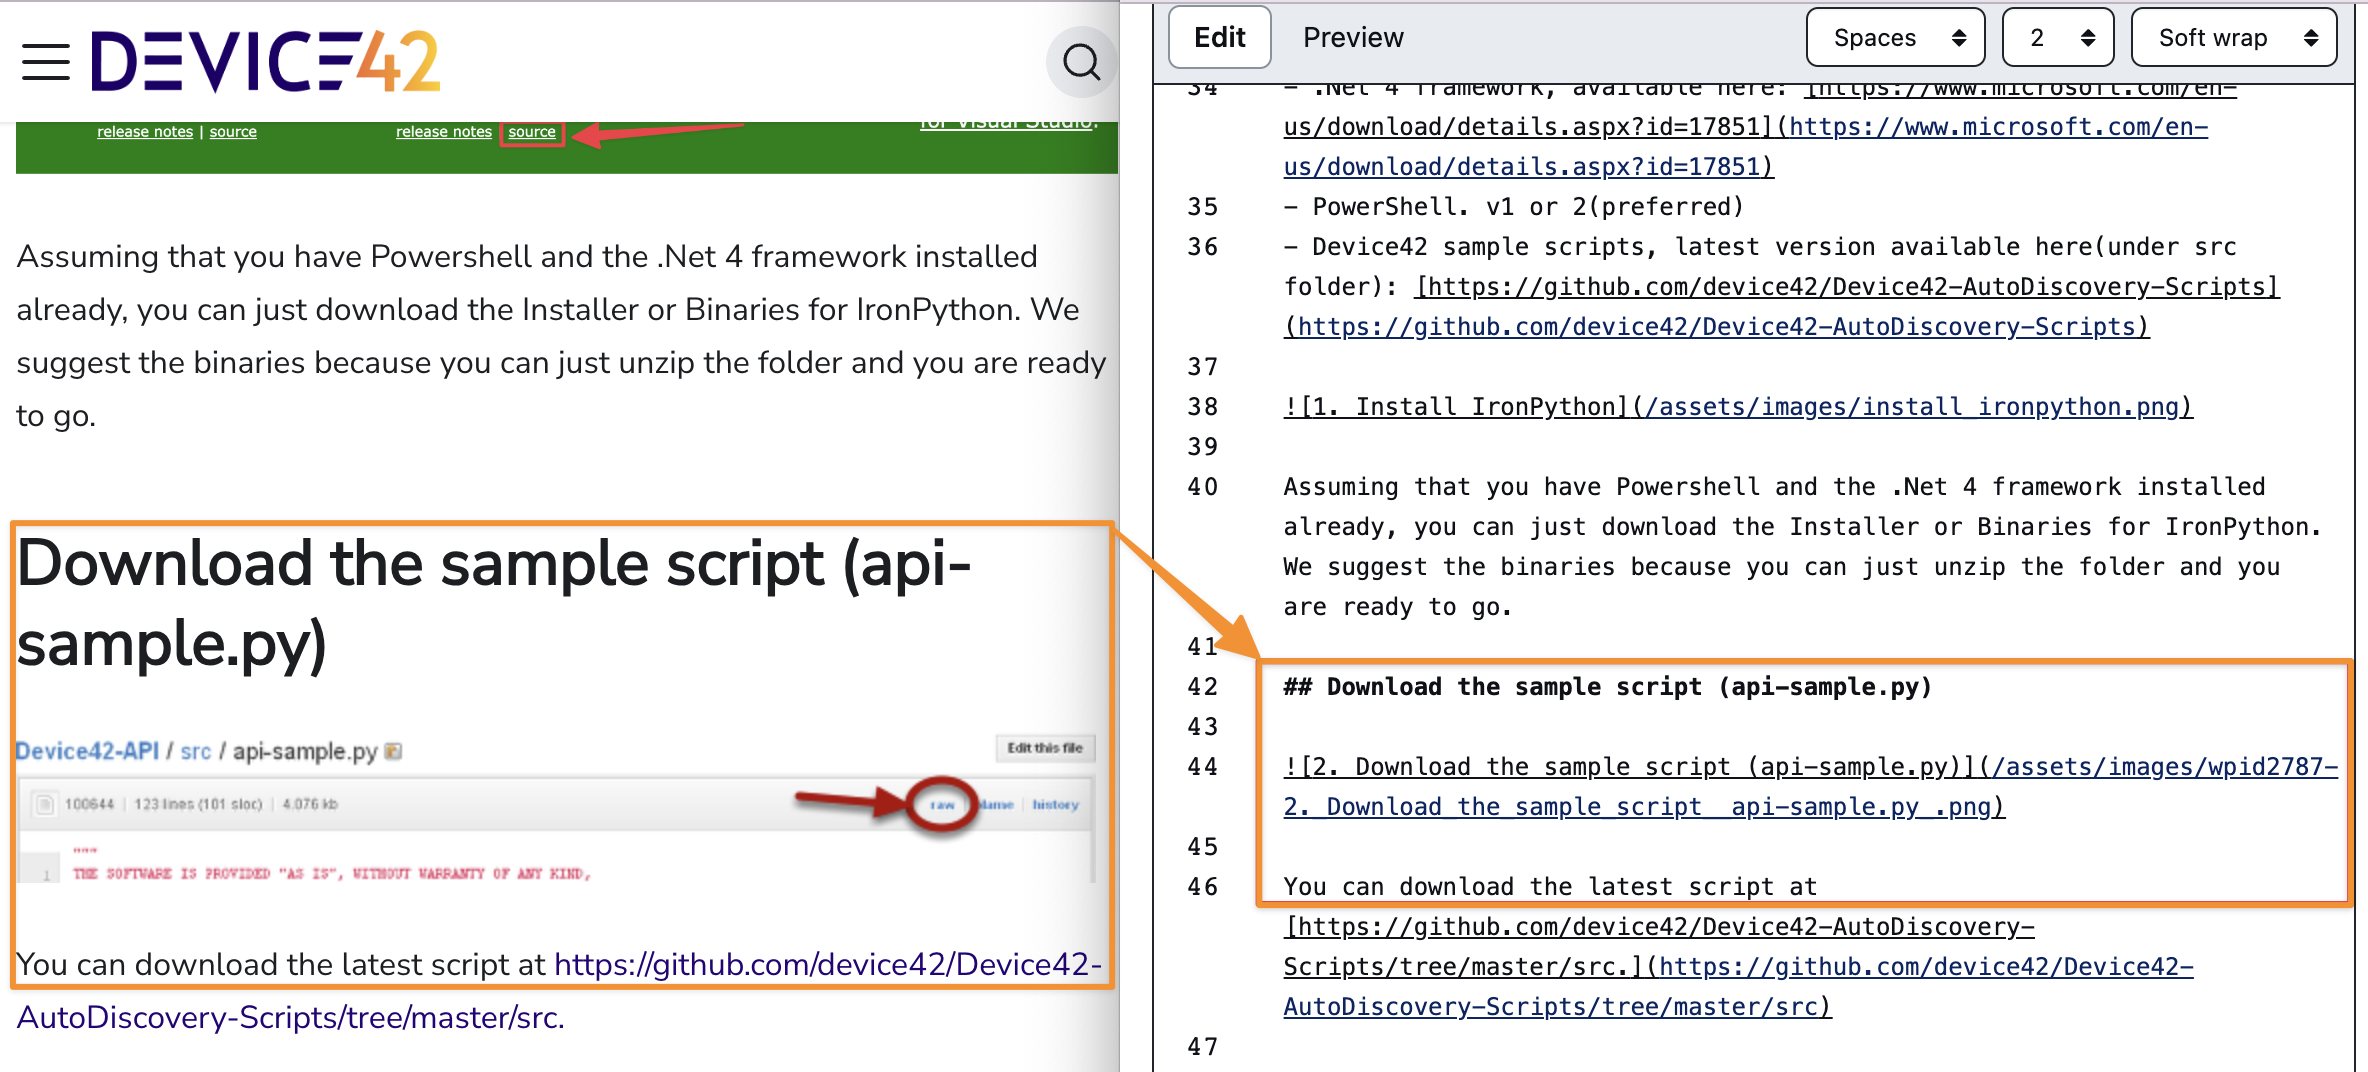The image size is (2368, 1072).
Task: Open the GitHub AutoDiscovery-Scripts link in the article
Action: 827,964
